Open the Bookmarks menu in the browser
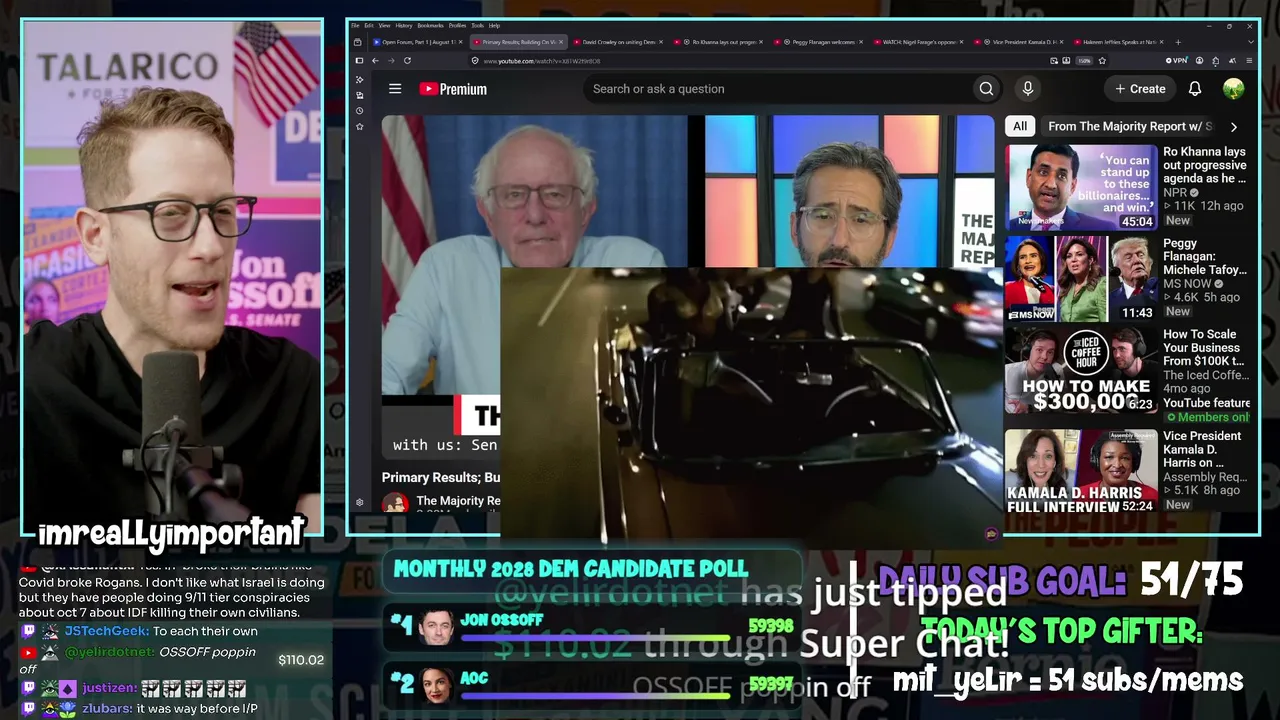The width and height of the screenshot is (1280, 720). click(x=431, y=25)
